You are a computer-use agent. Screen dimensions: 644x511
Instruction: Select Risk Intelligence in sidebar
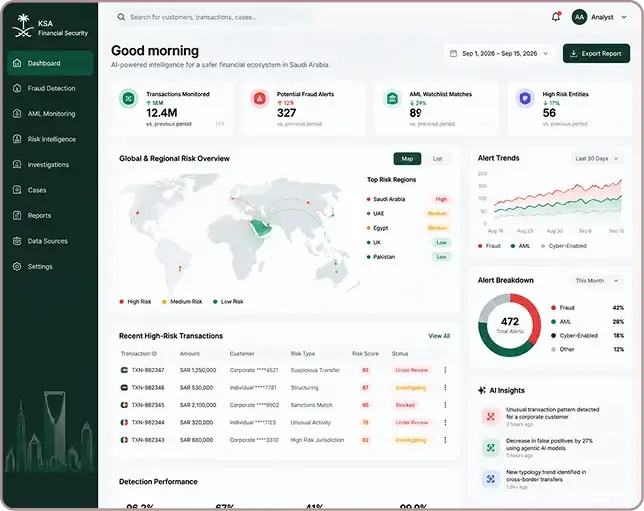pyautogui.click(x=50, y=139)
